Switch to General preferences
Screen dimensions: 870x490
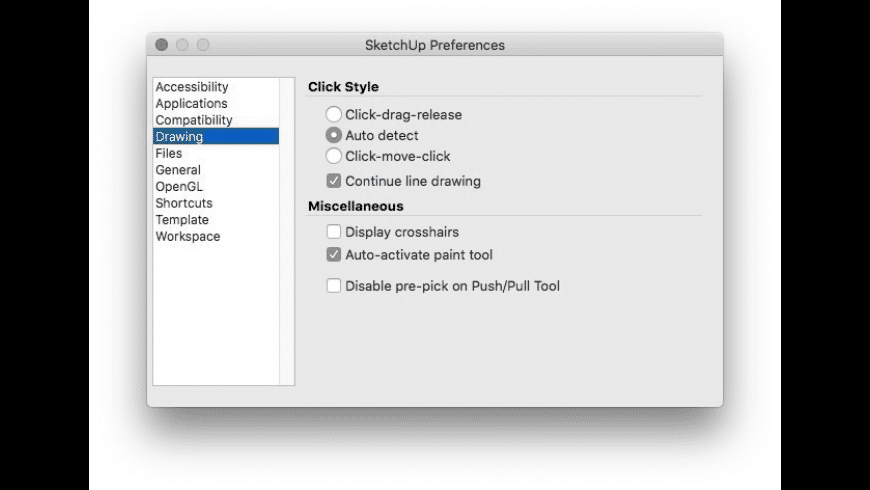tap(178, 170)
